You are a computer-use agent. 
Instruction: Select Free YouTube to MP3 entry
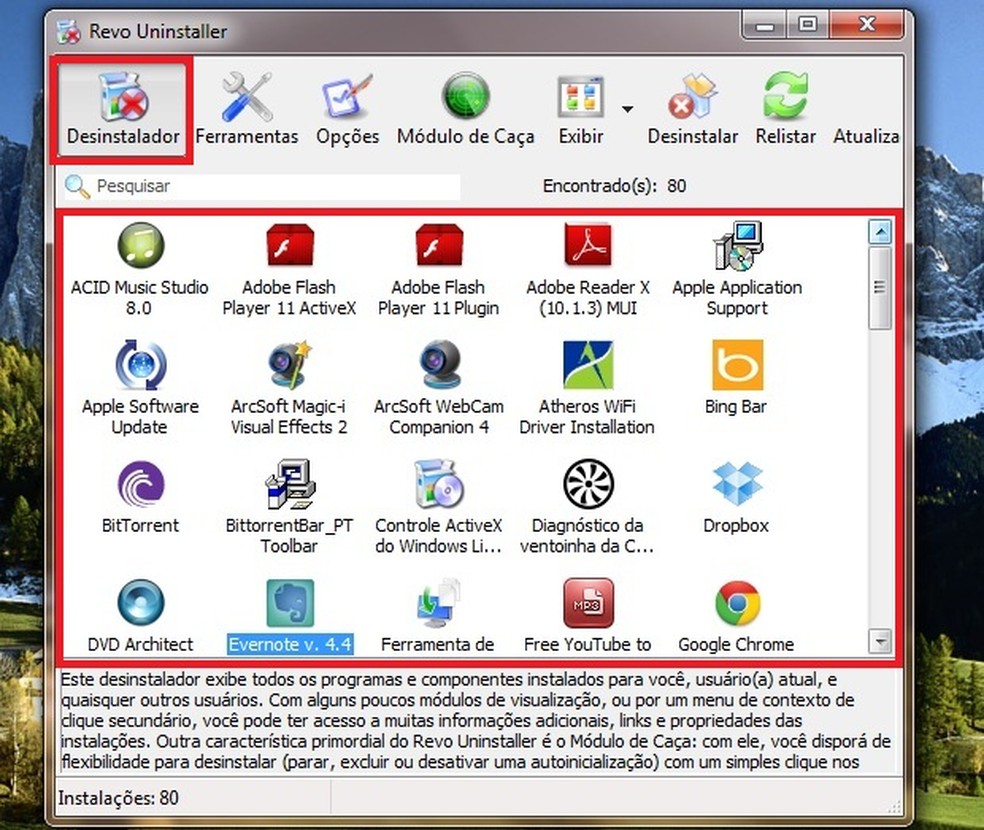[588, 616]
